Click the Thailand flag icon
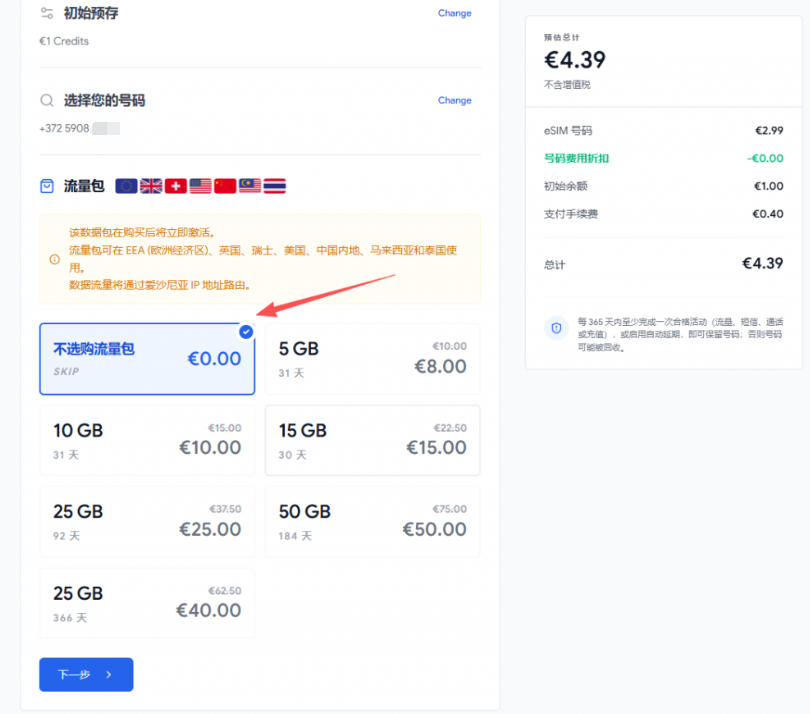Screen dimensions: 810x714 click(x=275, y=186)
